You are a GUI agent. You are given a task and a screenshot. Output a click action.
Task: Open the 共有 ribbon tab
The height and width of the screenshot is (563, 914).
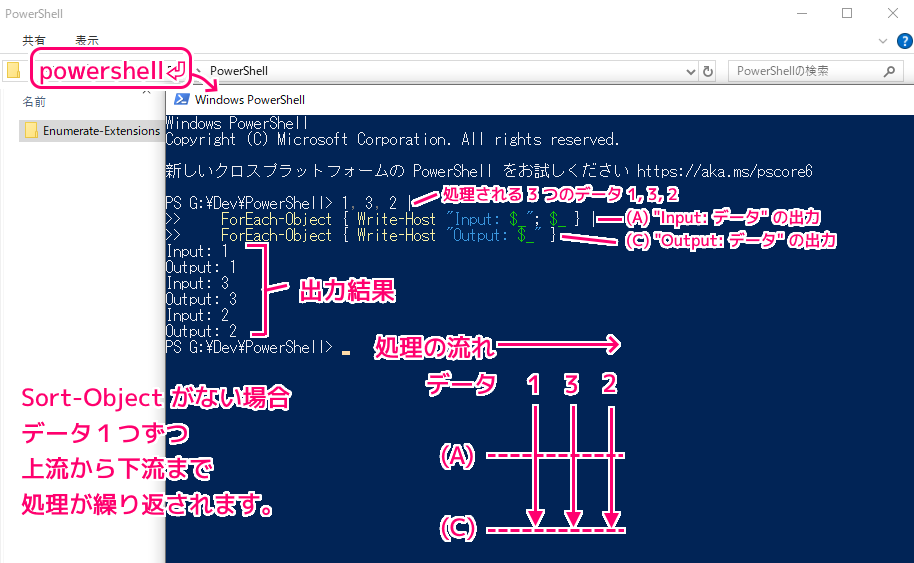coord(33,41)
